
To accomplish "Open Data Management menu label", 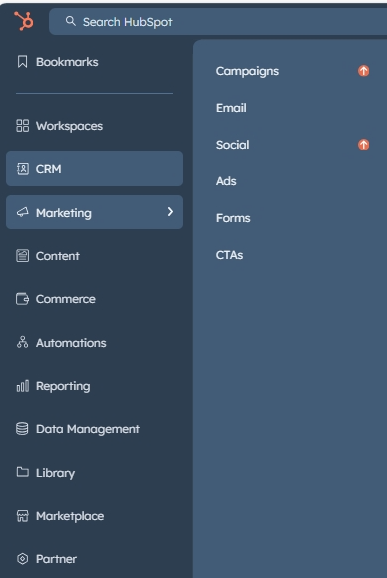I will [88, 429].
